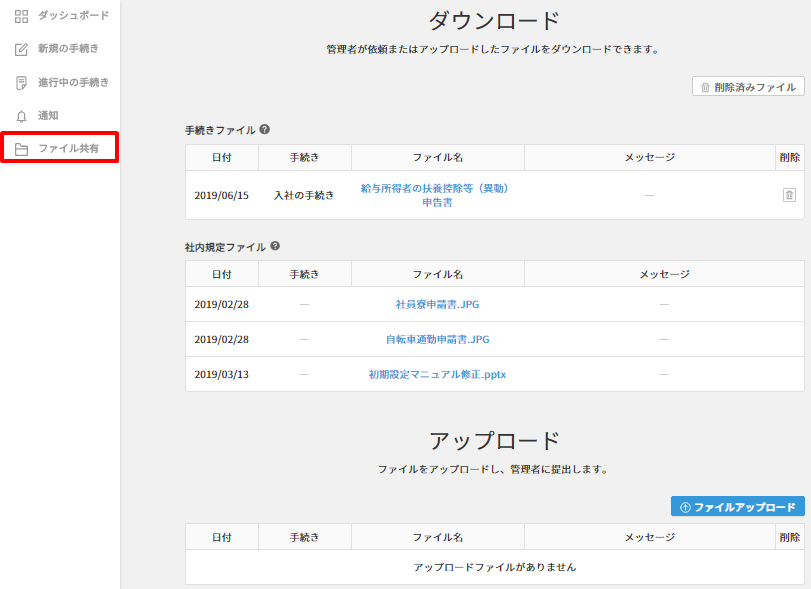Click the in-progress procedures document icon
The width and height of the screenshot is (811, 589).
(21, 82)
